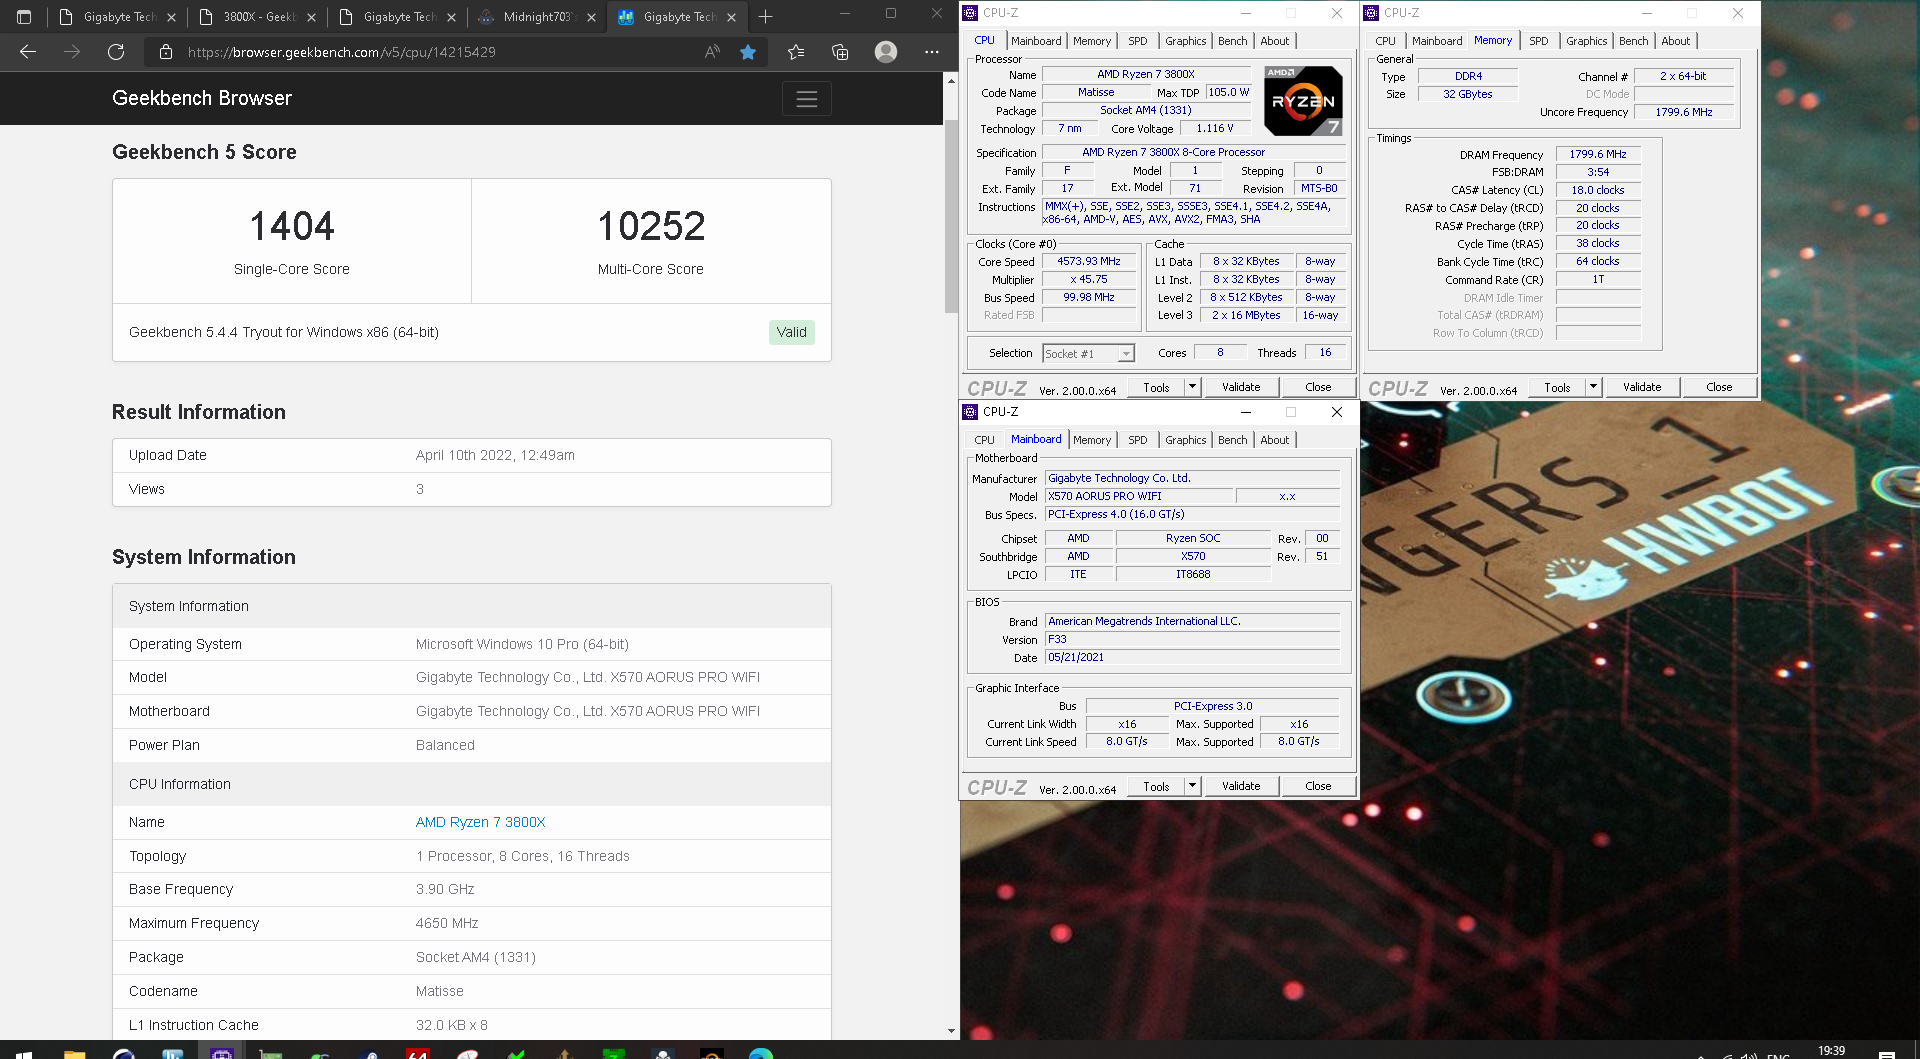
Task: Click the taskbar clock showing 19:39
Action: [x=1831, y=1051]
